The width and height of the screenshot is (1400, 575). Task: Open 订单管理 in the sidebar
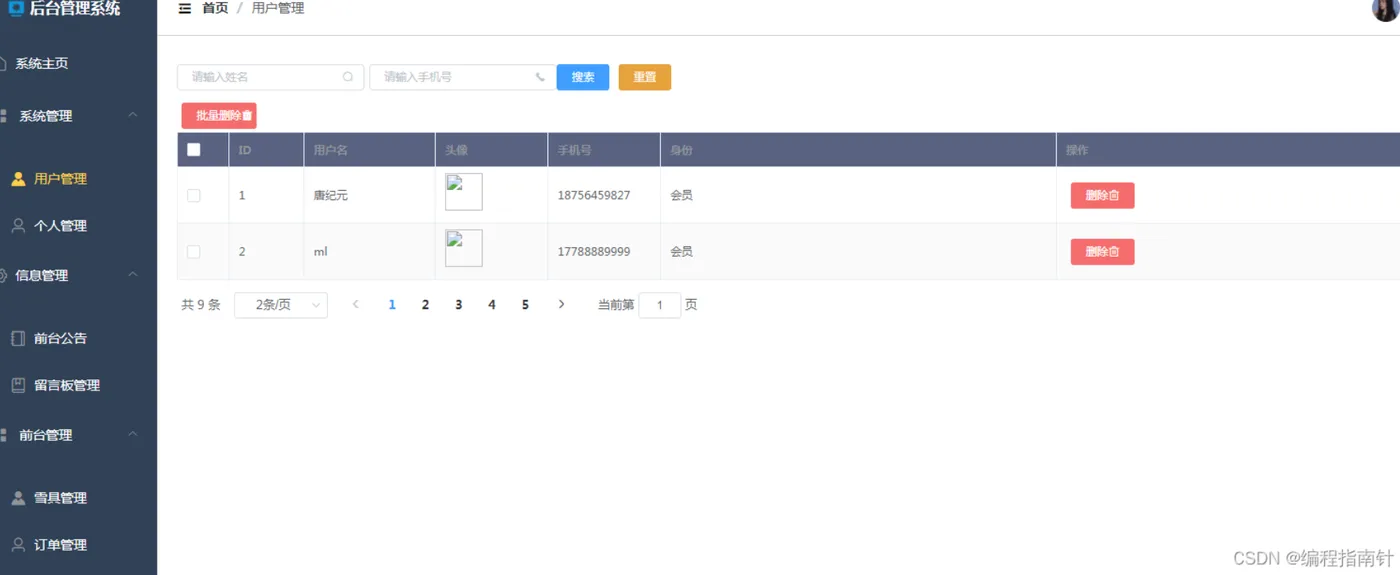tap(60, 545)
